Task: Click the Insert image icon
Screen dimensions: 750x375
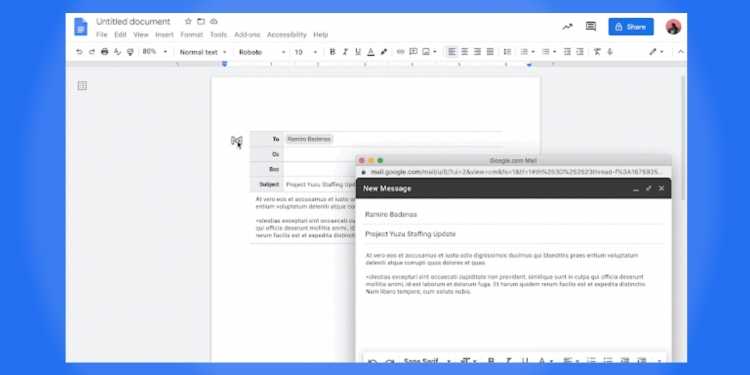Action: [426, 52]
